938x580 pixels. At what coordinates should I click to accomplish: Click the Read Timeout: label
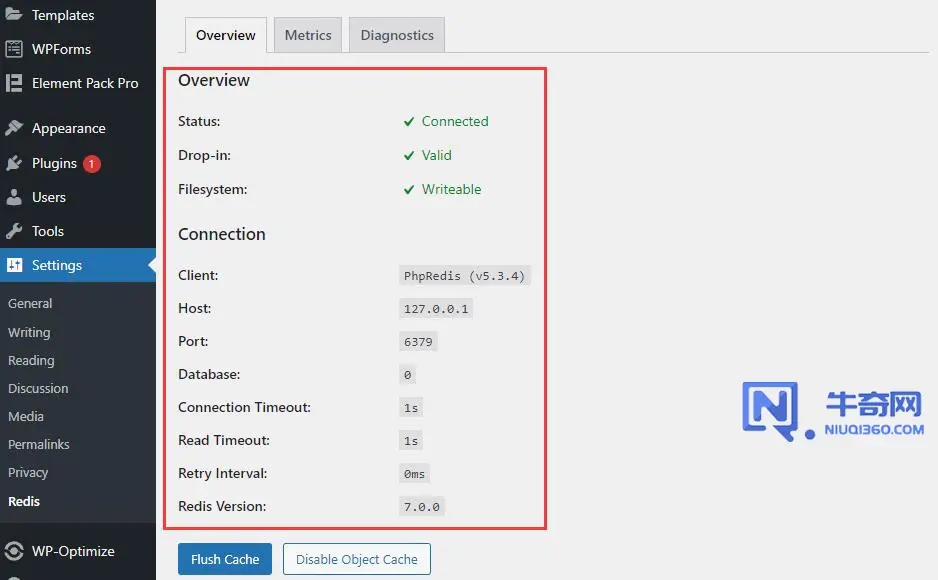coord(224,440)
